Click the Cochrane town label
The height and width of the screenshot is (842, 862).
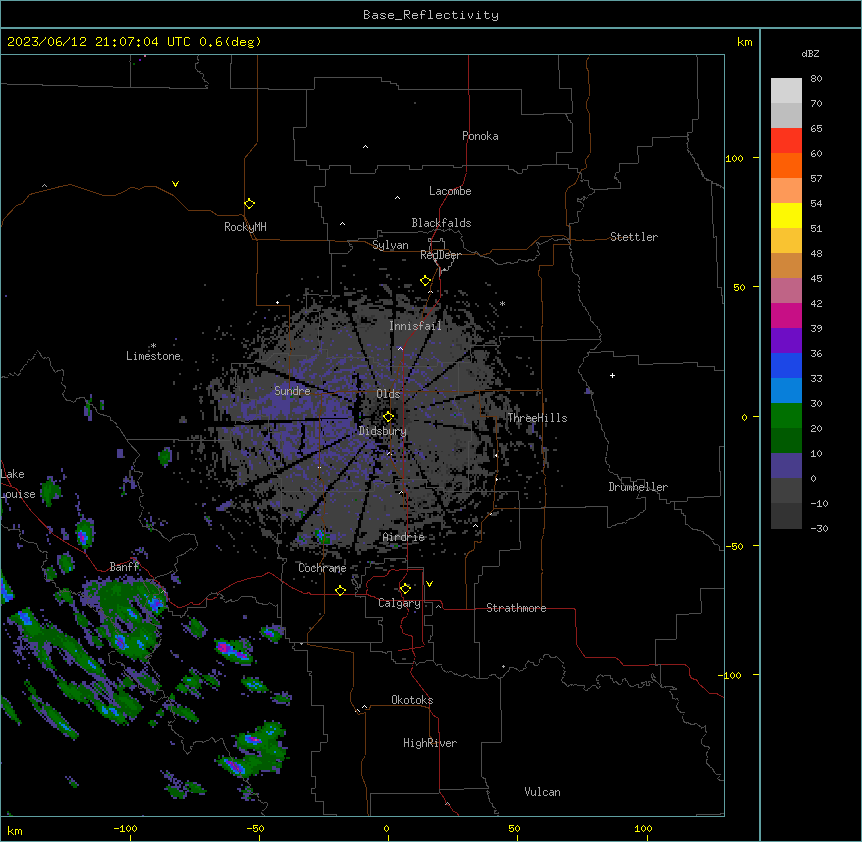[322, 568]
